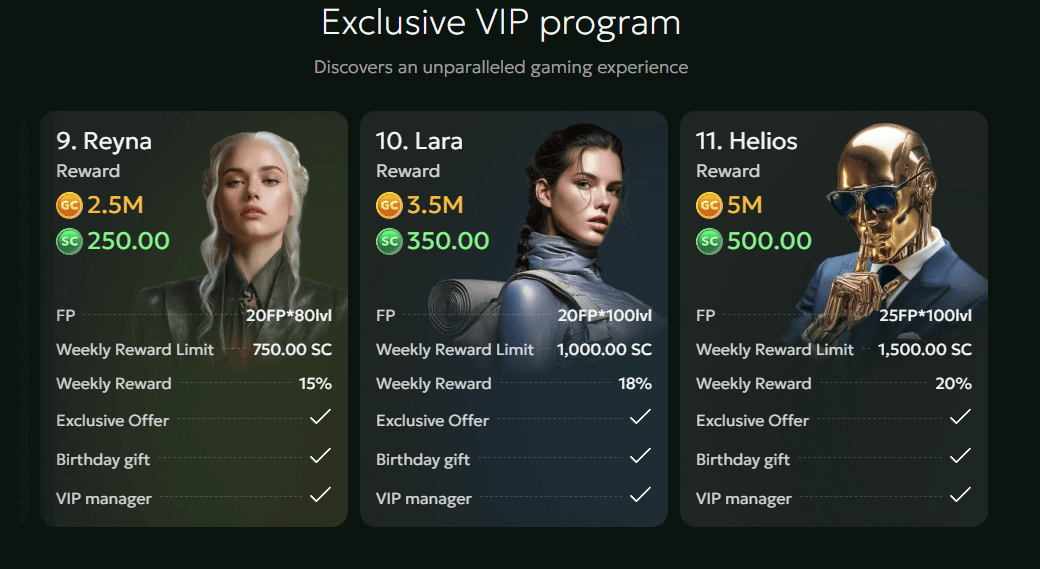Click the SC green coin icon on Helios card
This screenshot has width=1040, height=569.
click(x=709, y=241)
